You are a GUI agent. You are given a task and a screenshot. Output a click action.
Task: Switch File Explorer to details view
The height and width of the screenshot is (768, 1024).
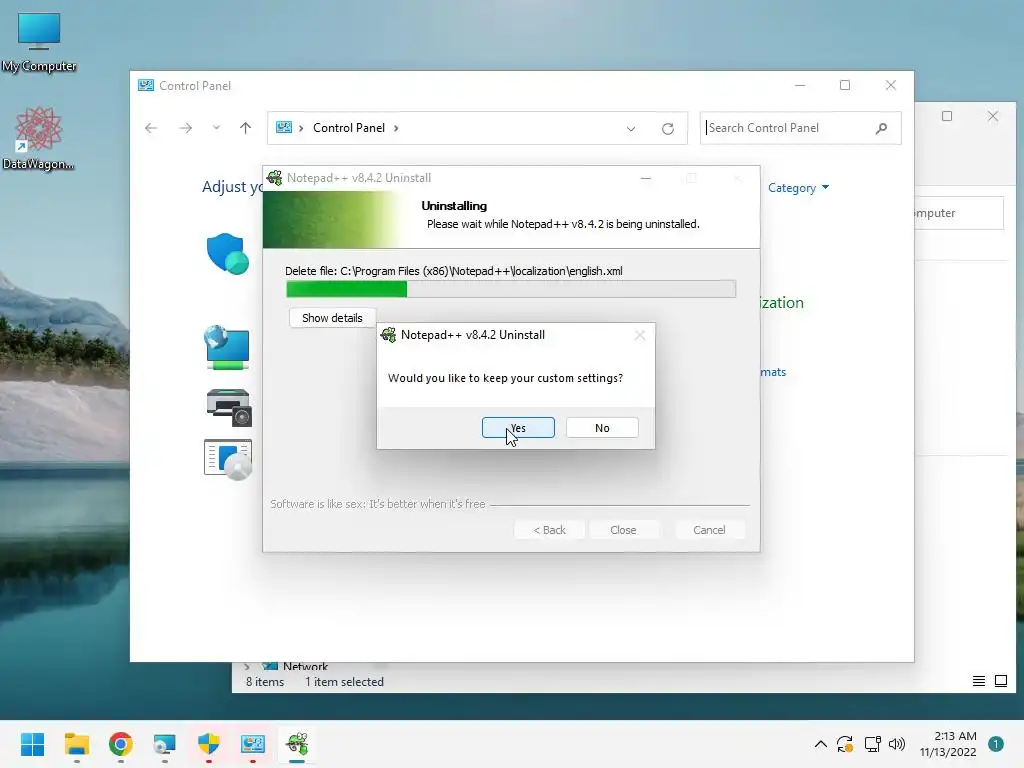[978, 682]
